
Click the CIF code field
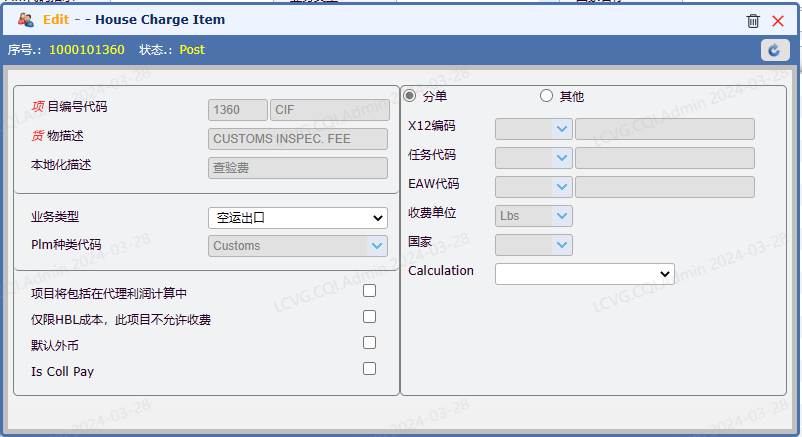329,110
